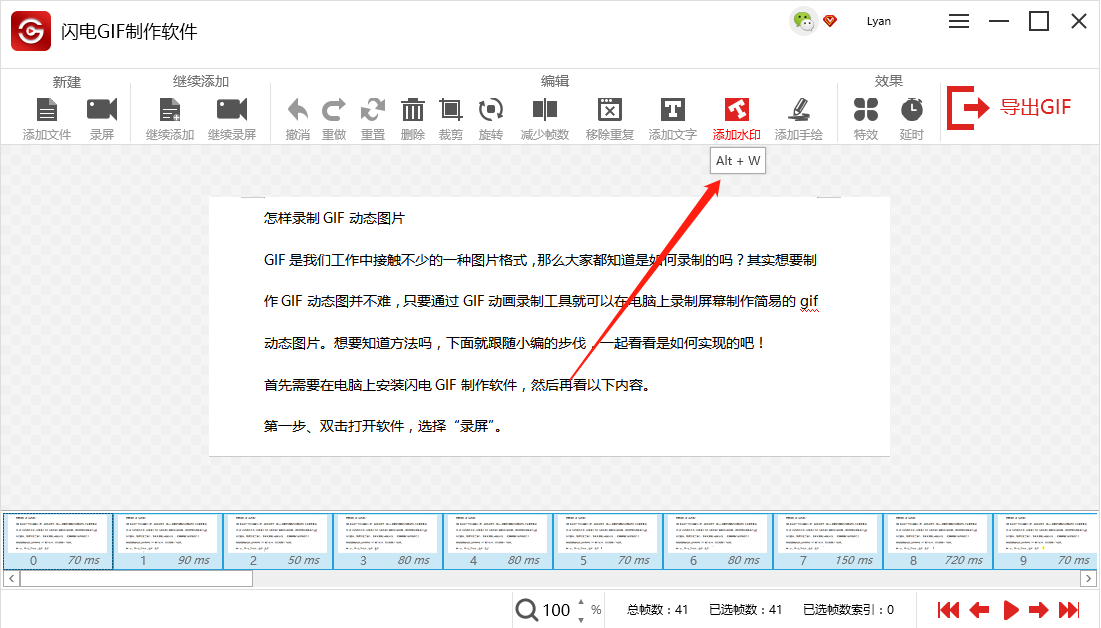The image size is (1101, 628).
Task: Delete frames with the 删除 trash icon
Action: (x=413, y=110)
